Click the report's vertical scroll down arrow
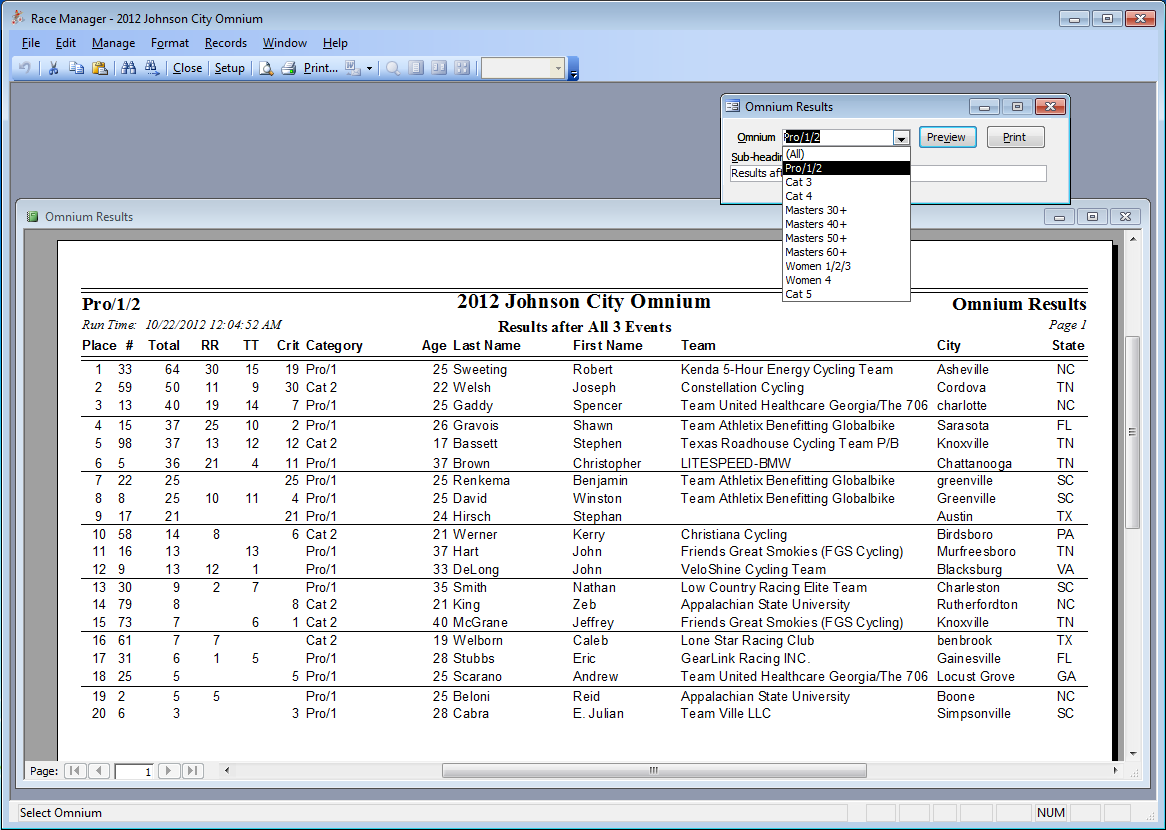The image size is (1166, 830). click(1133, 754)
